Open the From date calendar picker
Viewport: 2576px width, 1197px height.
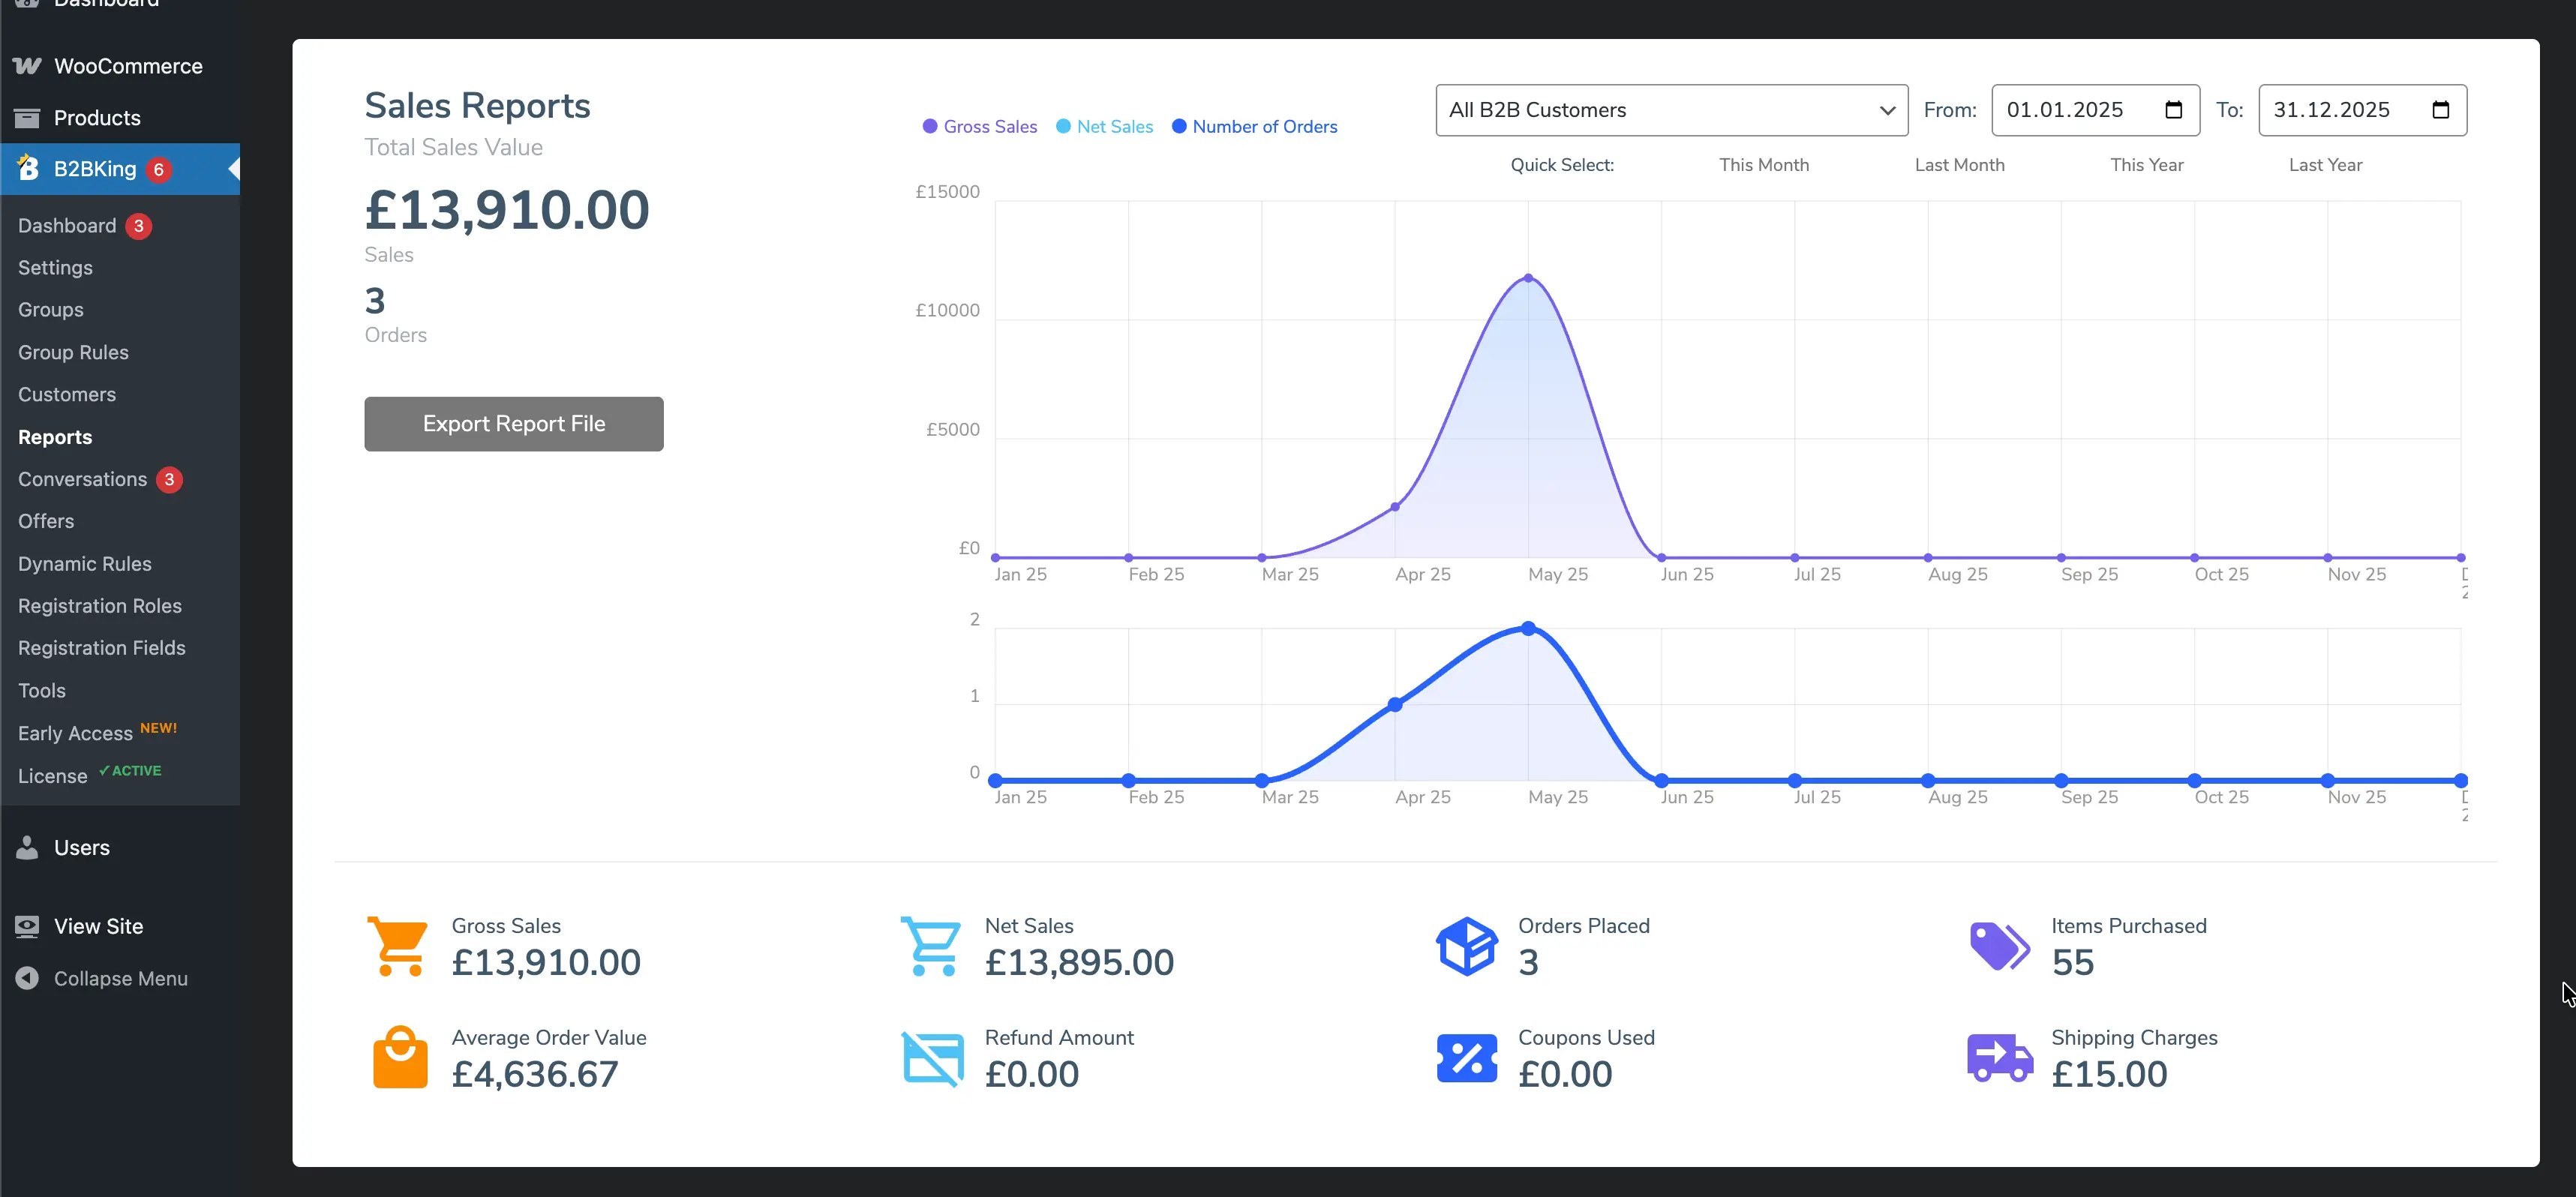point(2173,110)
